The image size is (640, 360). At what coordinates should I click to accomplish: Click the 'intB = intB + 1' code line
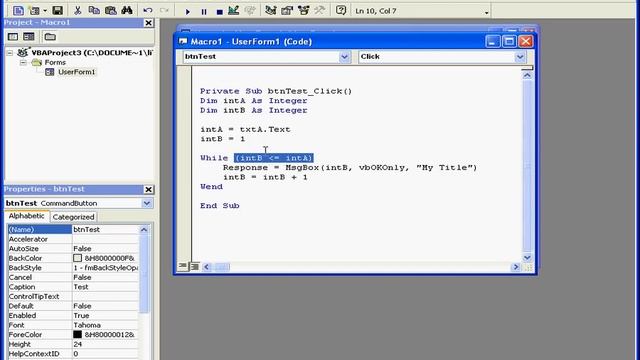265,177
